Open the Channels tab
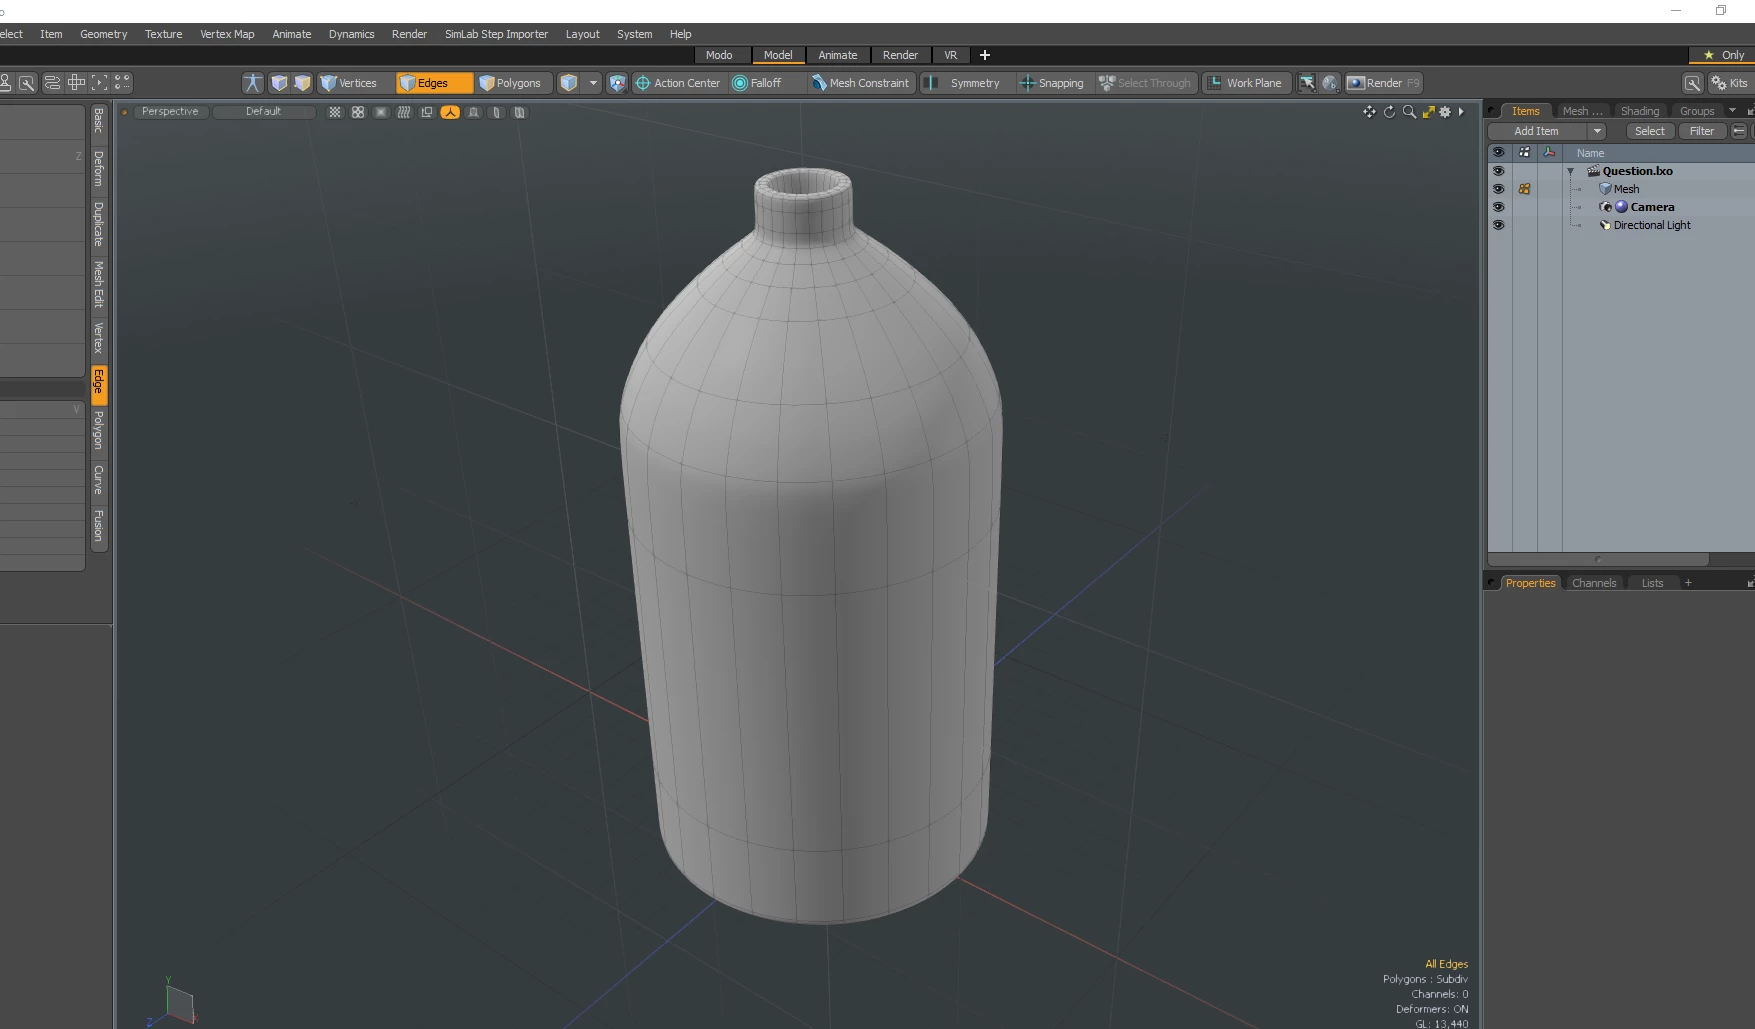Screen dimensions: 1755x1029 pos(1593,583)
